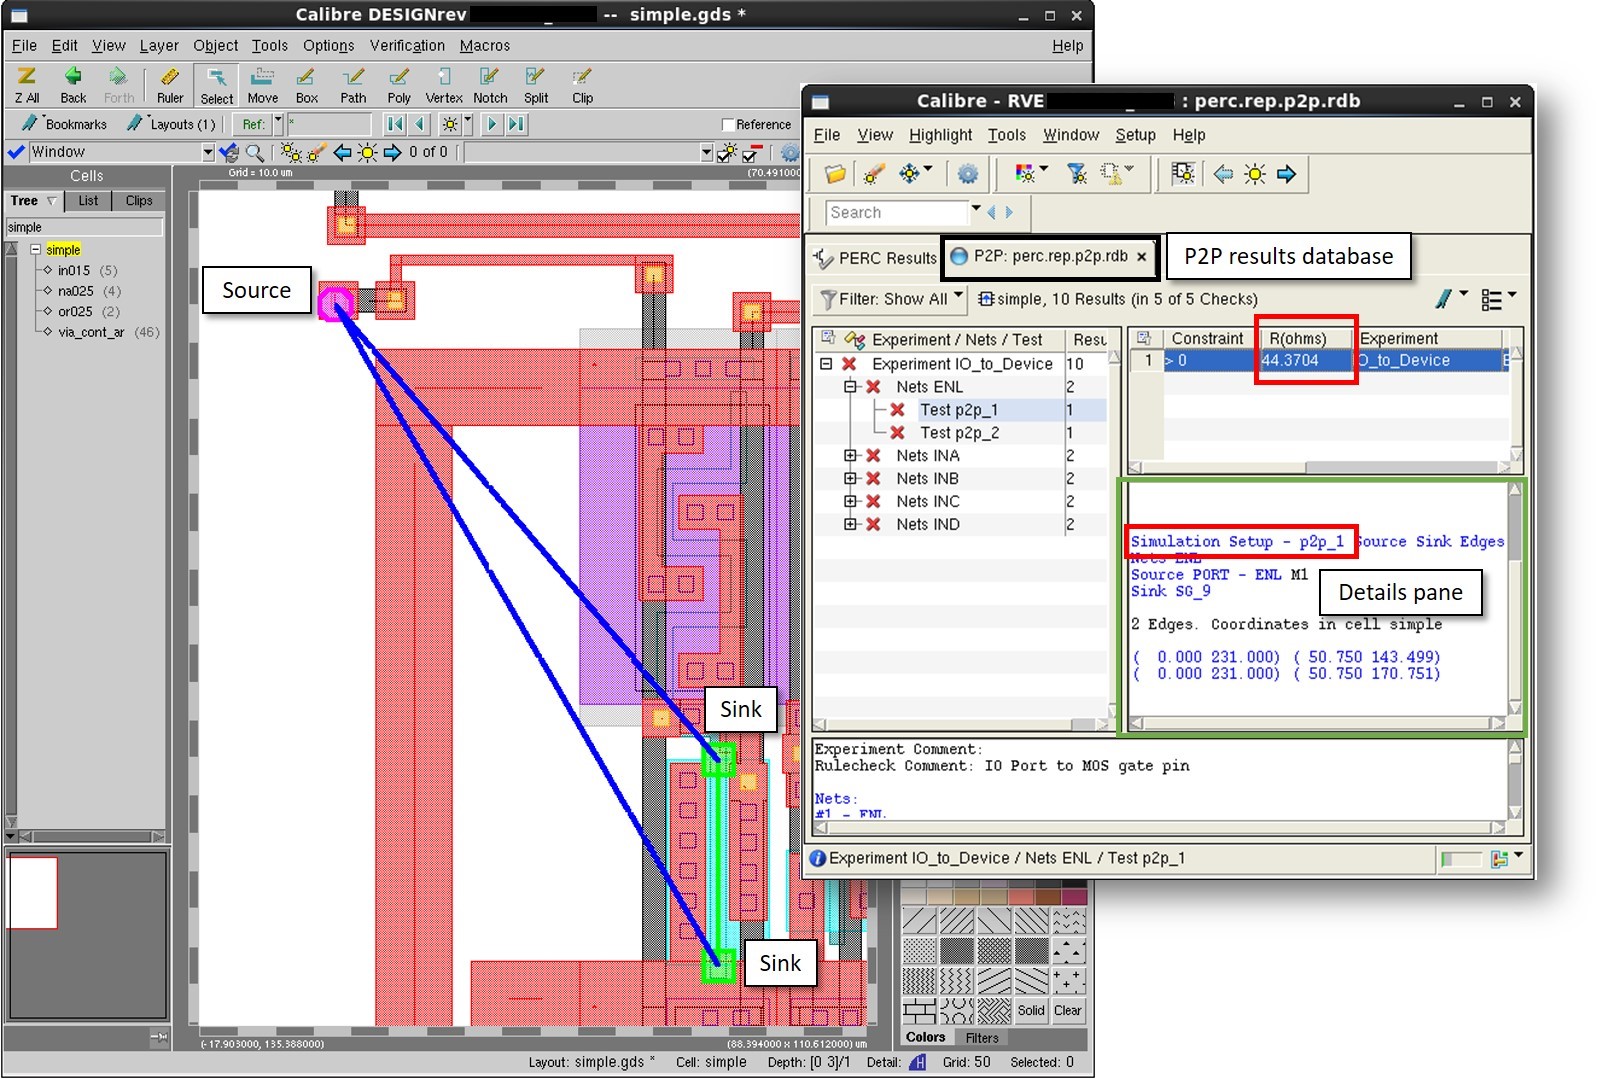Open Bookmarks in DESIGNrev toolbar
1602x1079 pixels.
click(65, 124)
